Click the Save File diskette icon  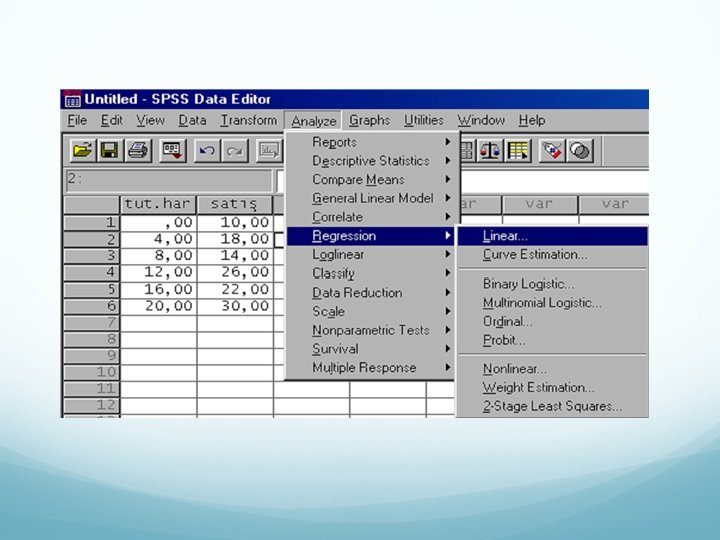(x=110, y=151)
